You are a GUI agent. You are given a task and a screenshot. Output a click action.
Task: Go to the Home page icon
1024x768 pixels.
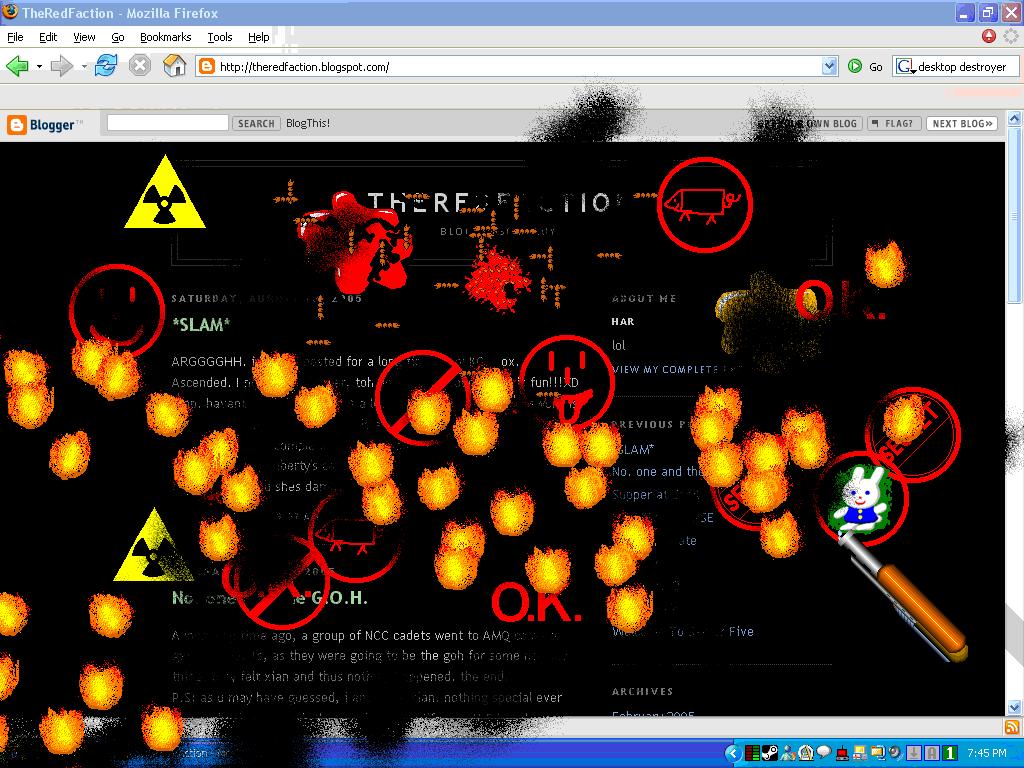pos(174,66)
